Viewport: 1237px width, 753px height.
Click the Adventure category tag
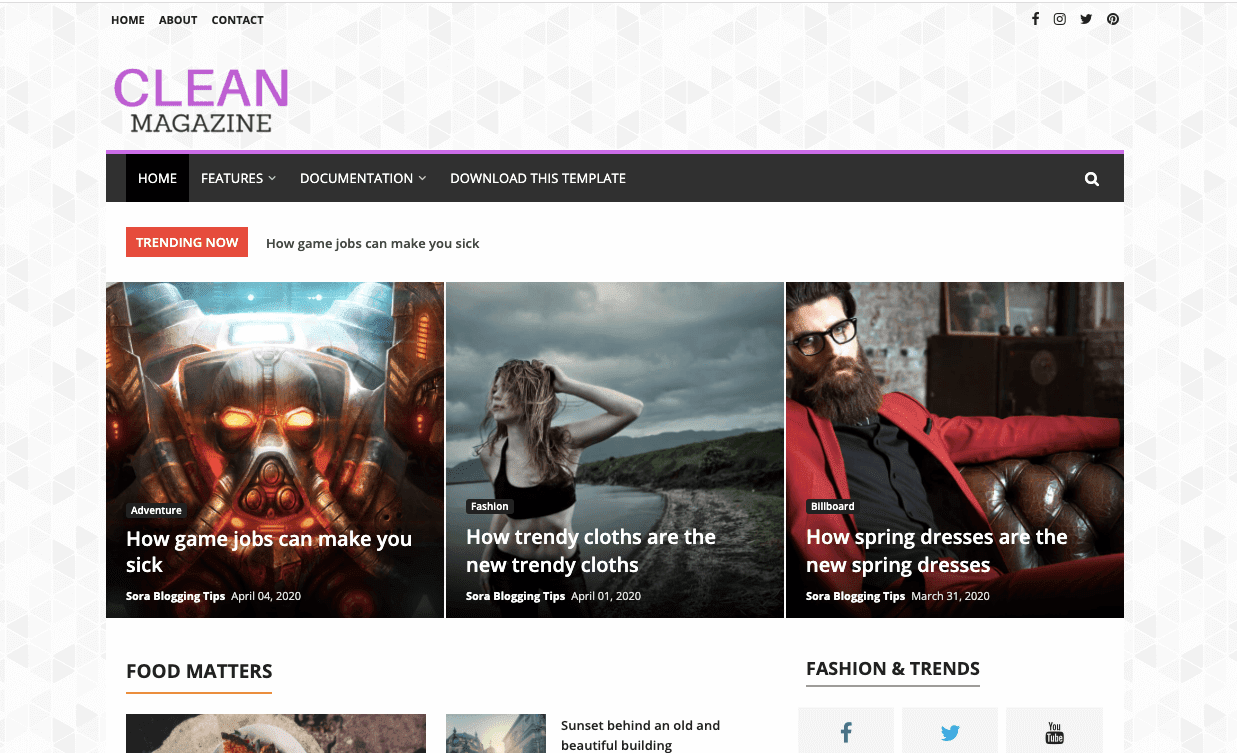[156, 510]
